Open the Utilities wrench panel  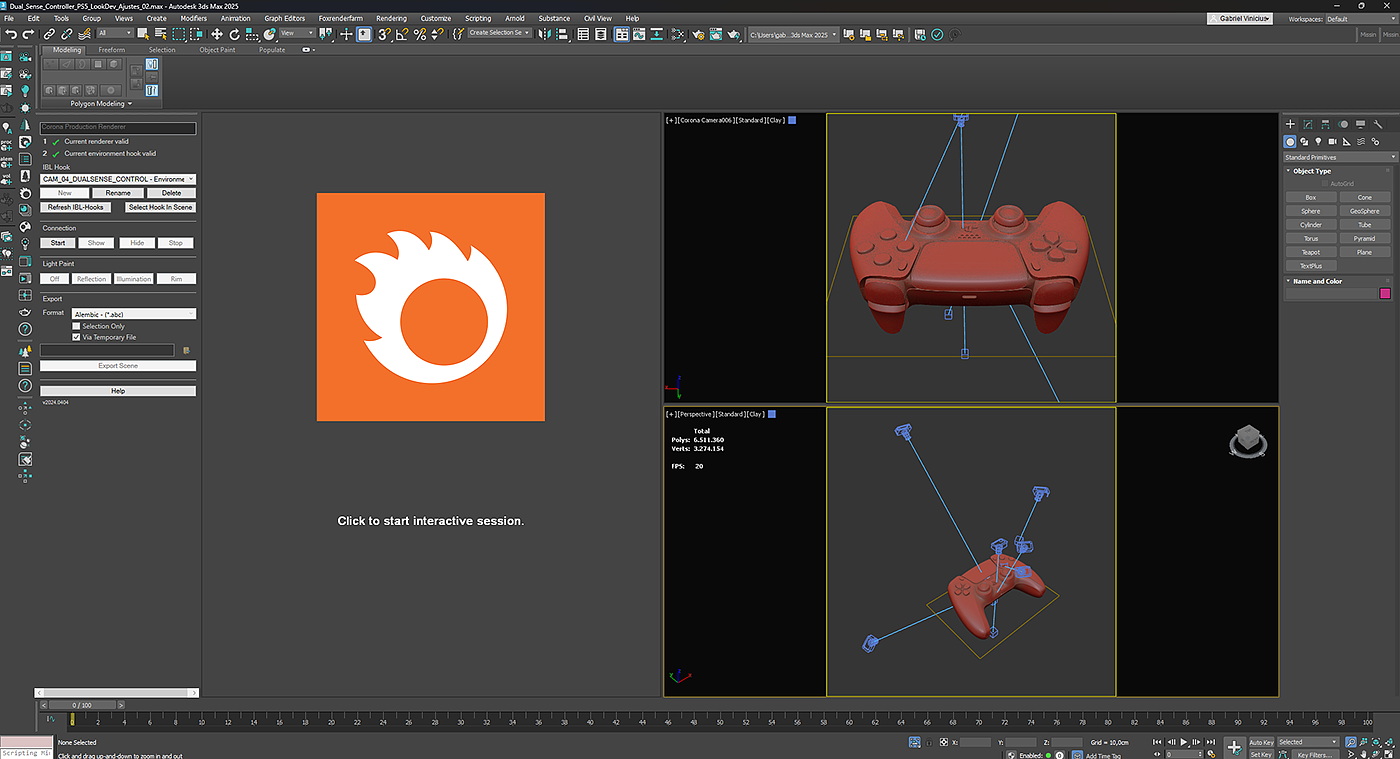(1378, 125)
